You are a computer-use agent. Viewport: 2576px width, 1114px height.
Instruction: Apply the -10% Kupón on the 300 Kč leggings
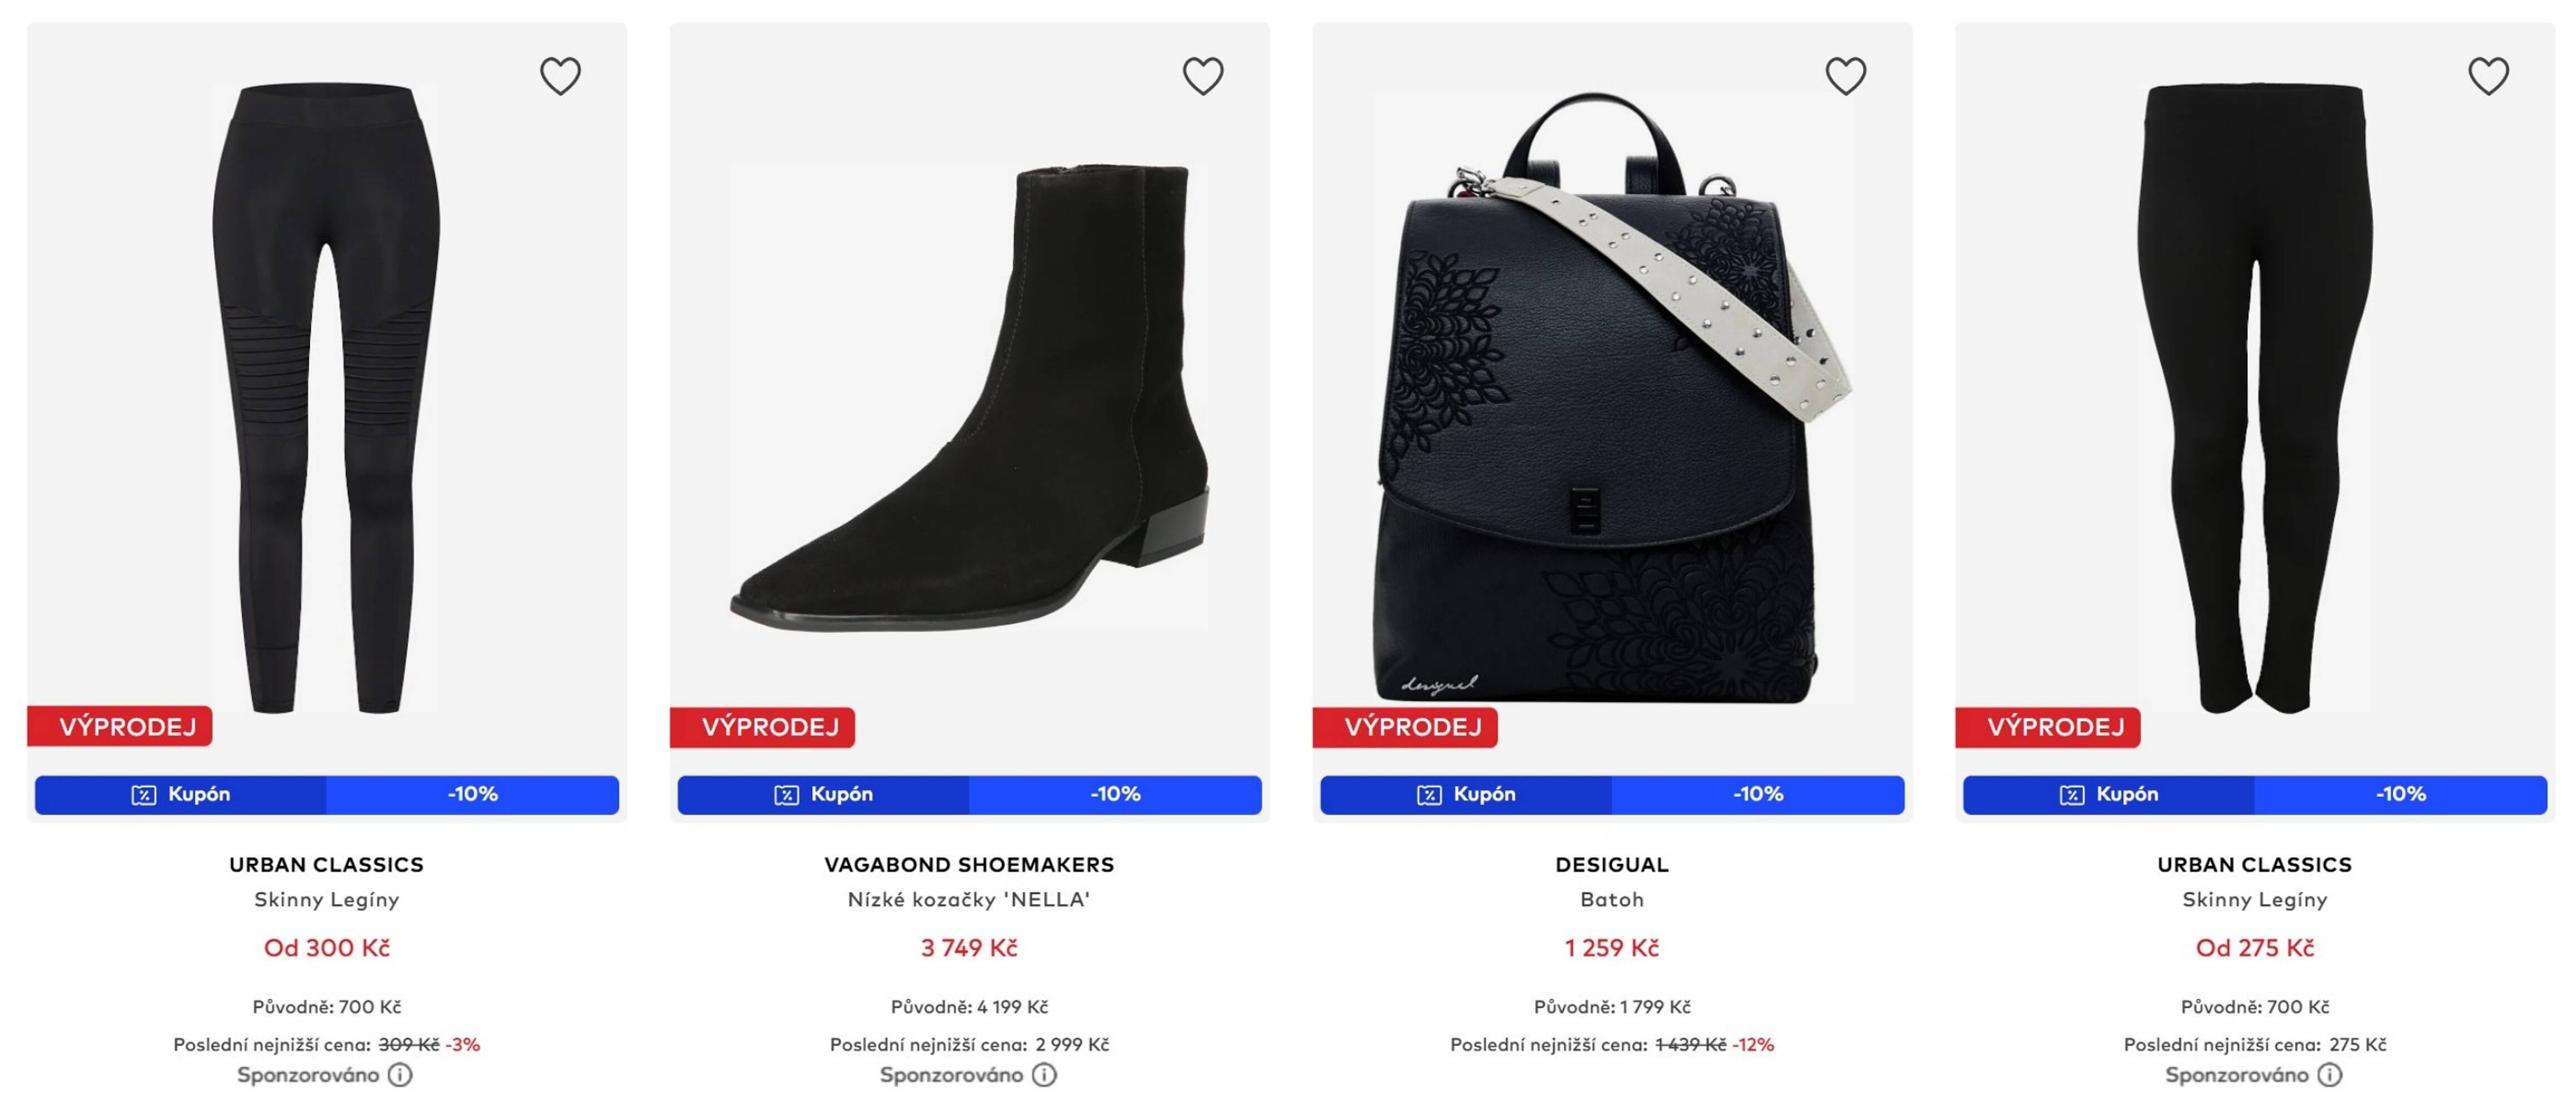pyautogui.click(x=326, y=795)
